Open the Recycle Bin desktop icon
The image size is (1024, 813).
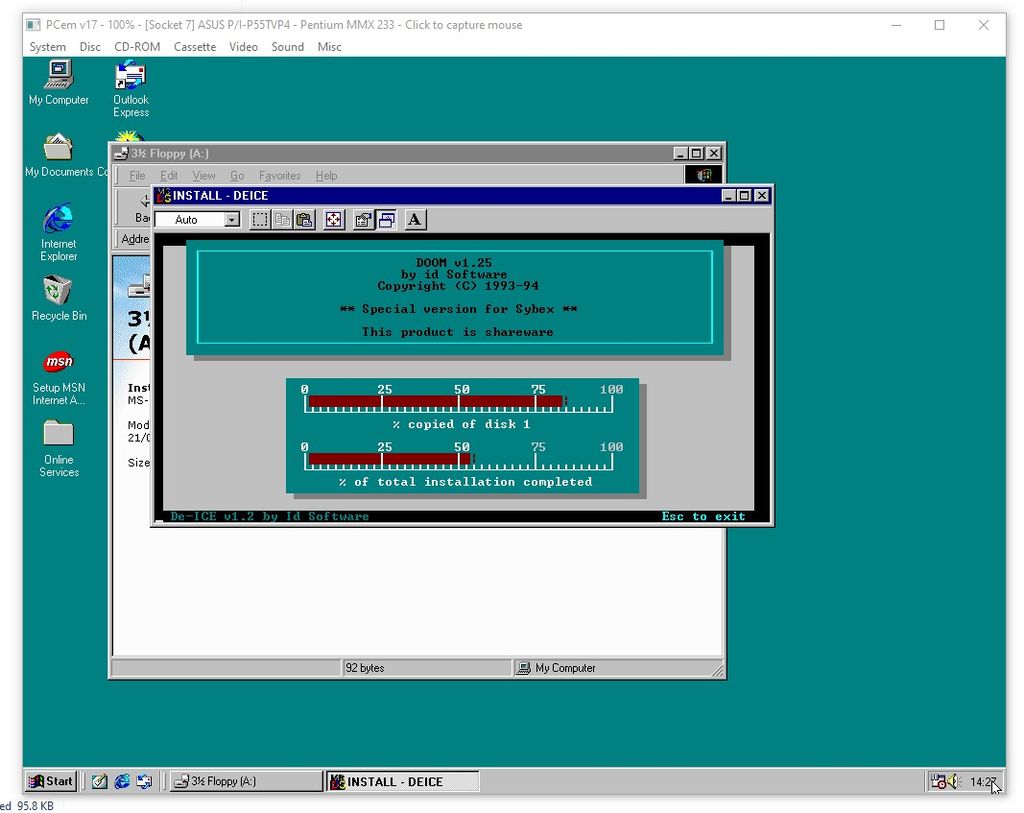tap(58, 290)
